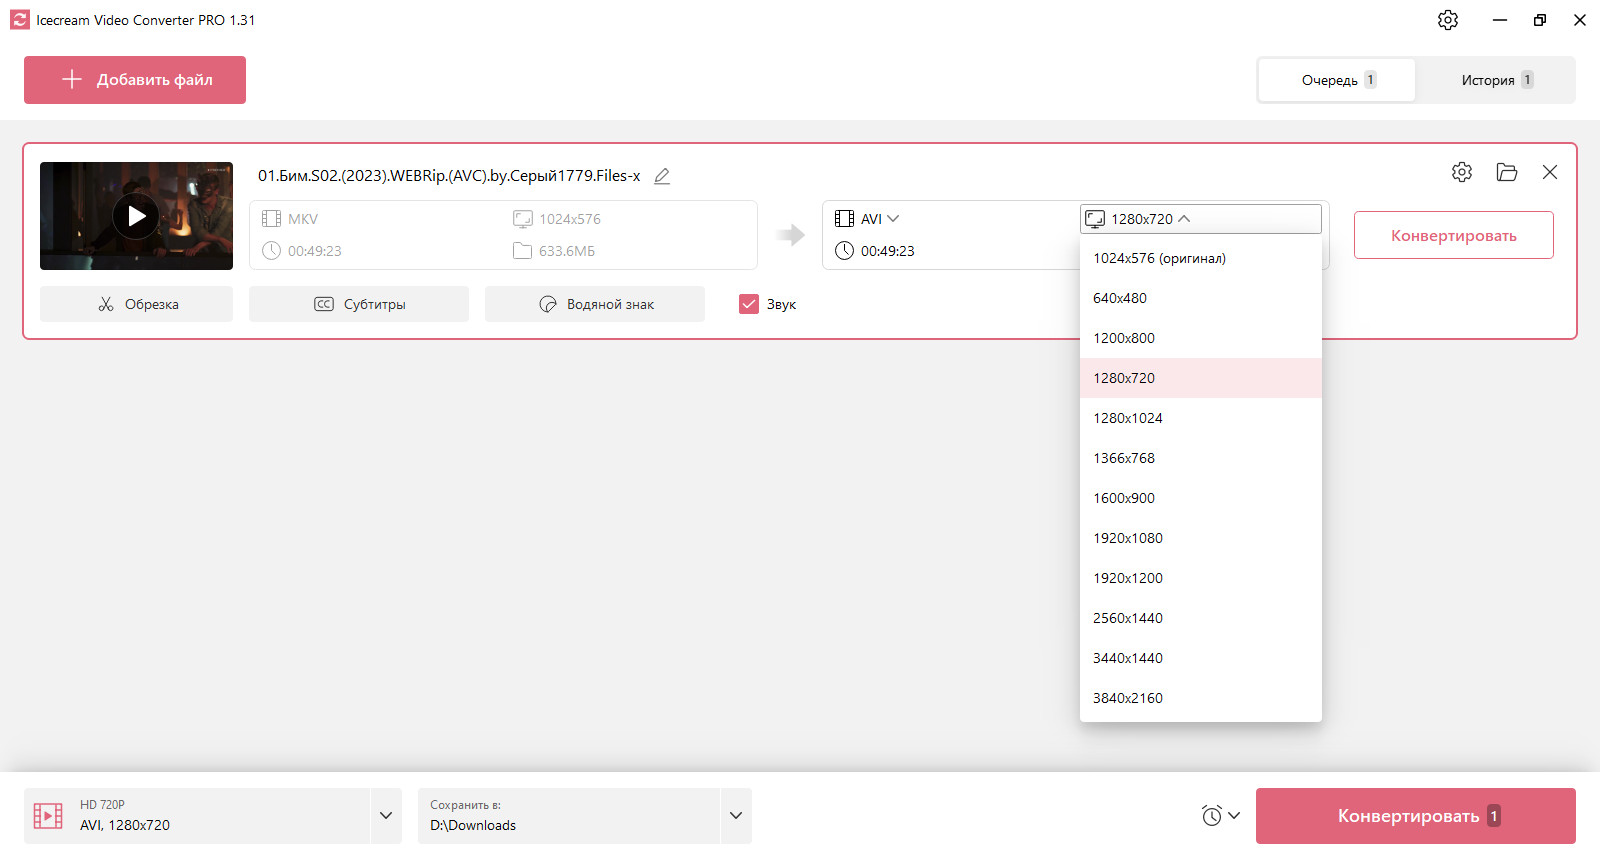Collapse the 1280x720 resolution dropdown
Screen dimensions: 1600x860
tap(1201, 219)
